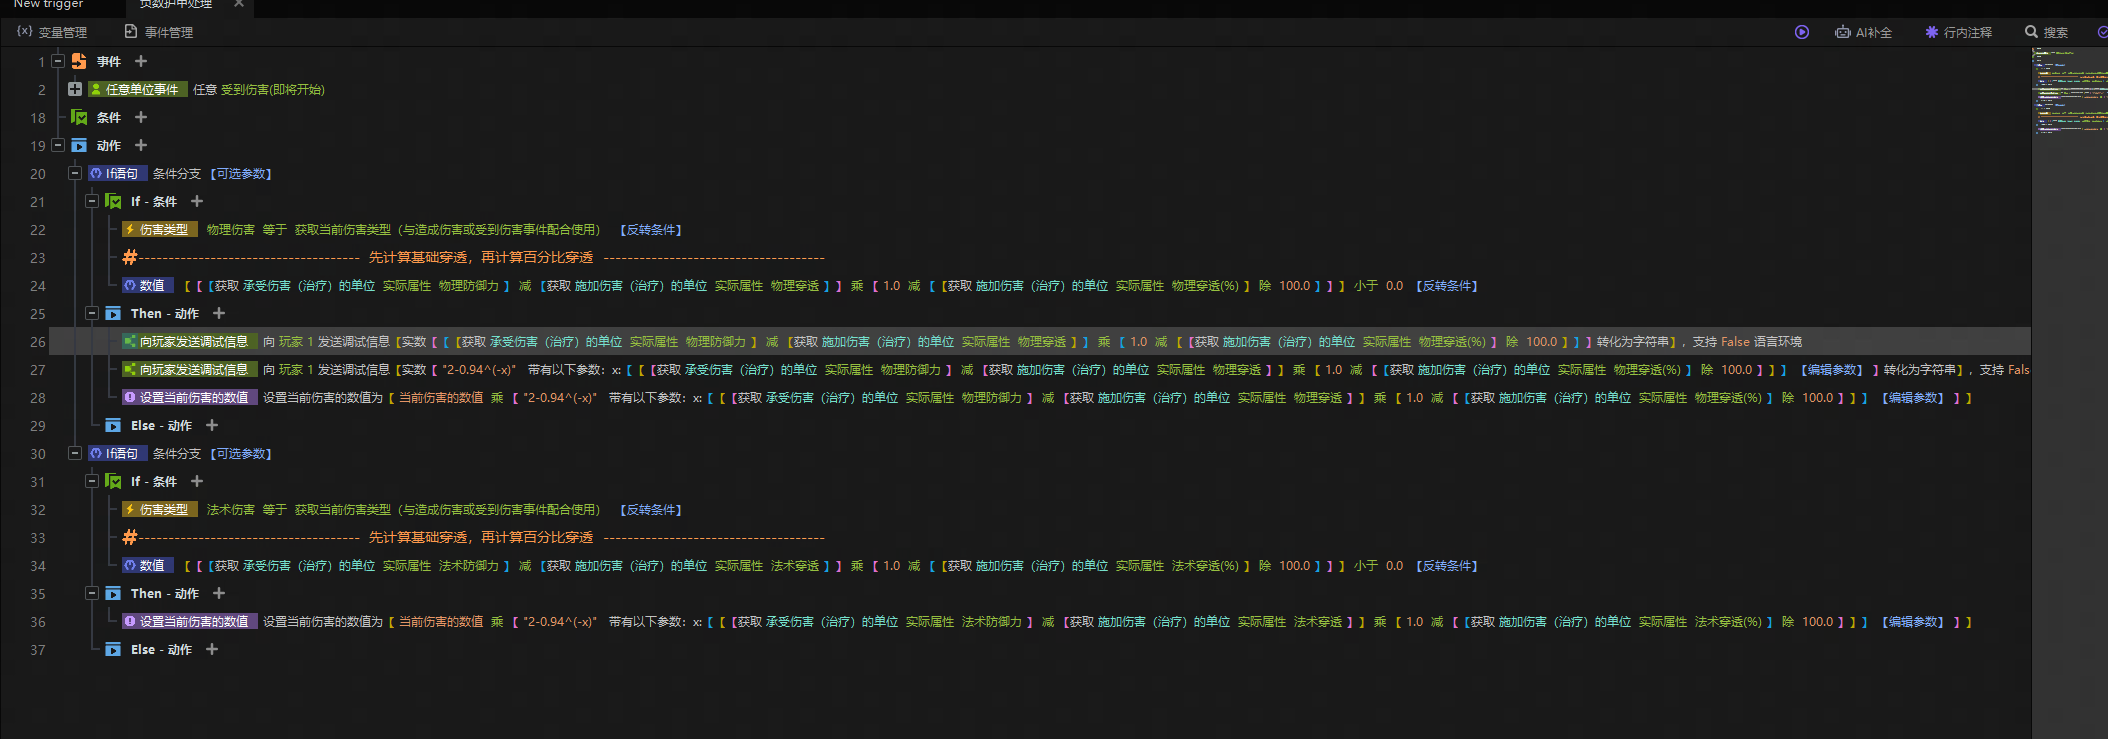Click plus beside Then - 动作 on line 25
2108x739 pixels.
219,313
